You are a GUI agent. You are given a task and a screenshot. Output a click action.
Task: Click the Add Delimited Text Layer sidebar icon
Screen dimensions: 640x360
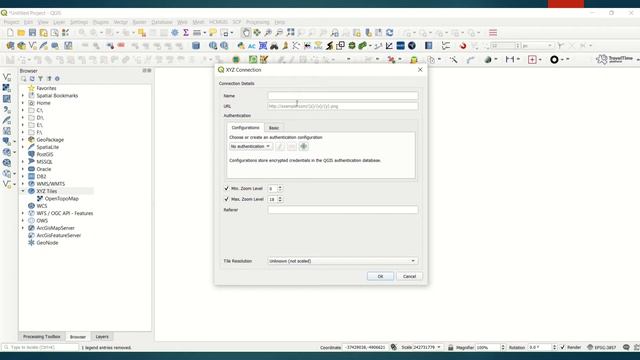pyautogui.click(x=7, y=109)
